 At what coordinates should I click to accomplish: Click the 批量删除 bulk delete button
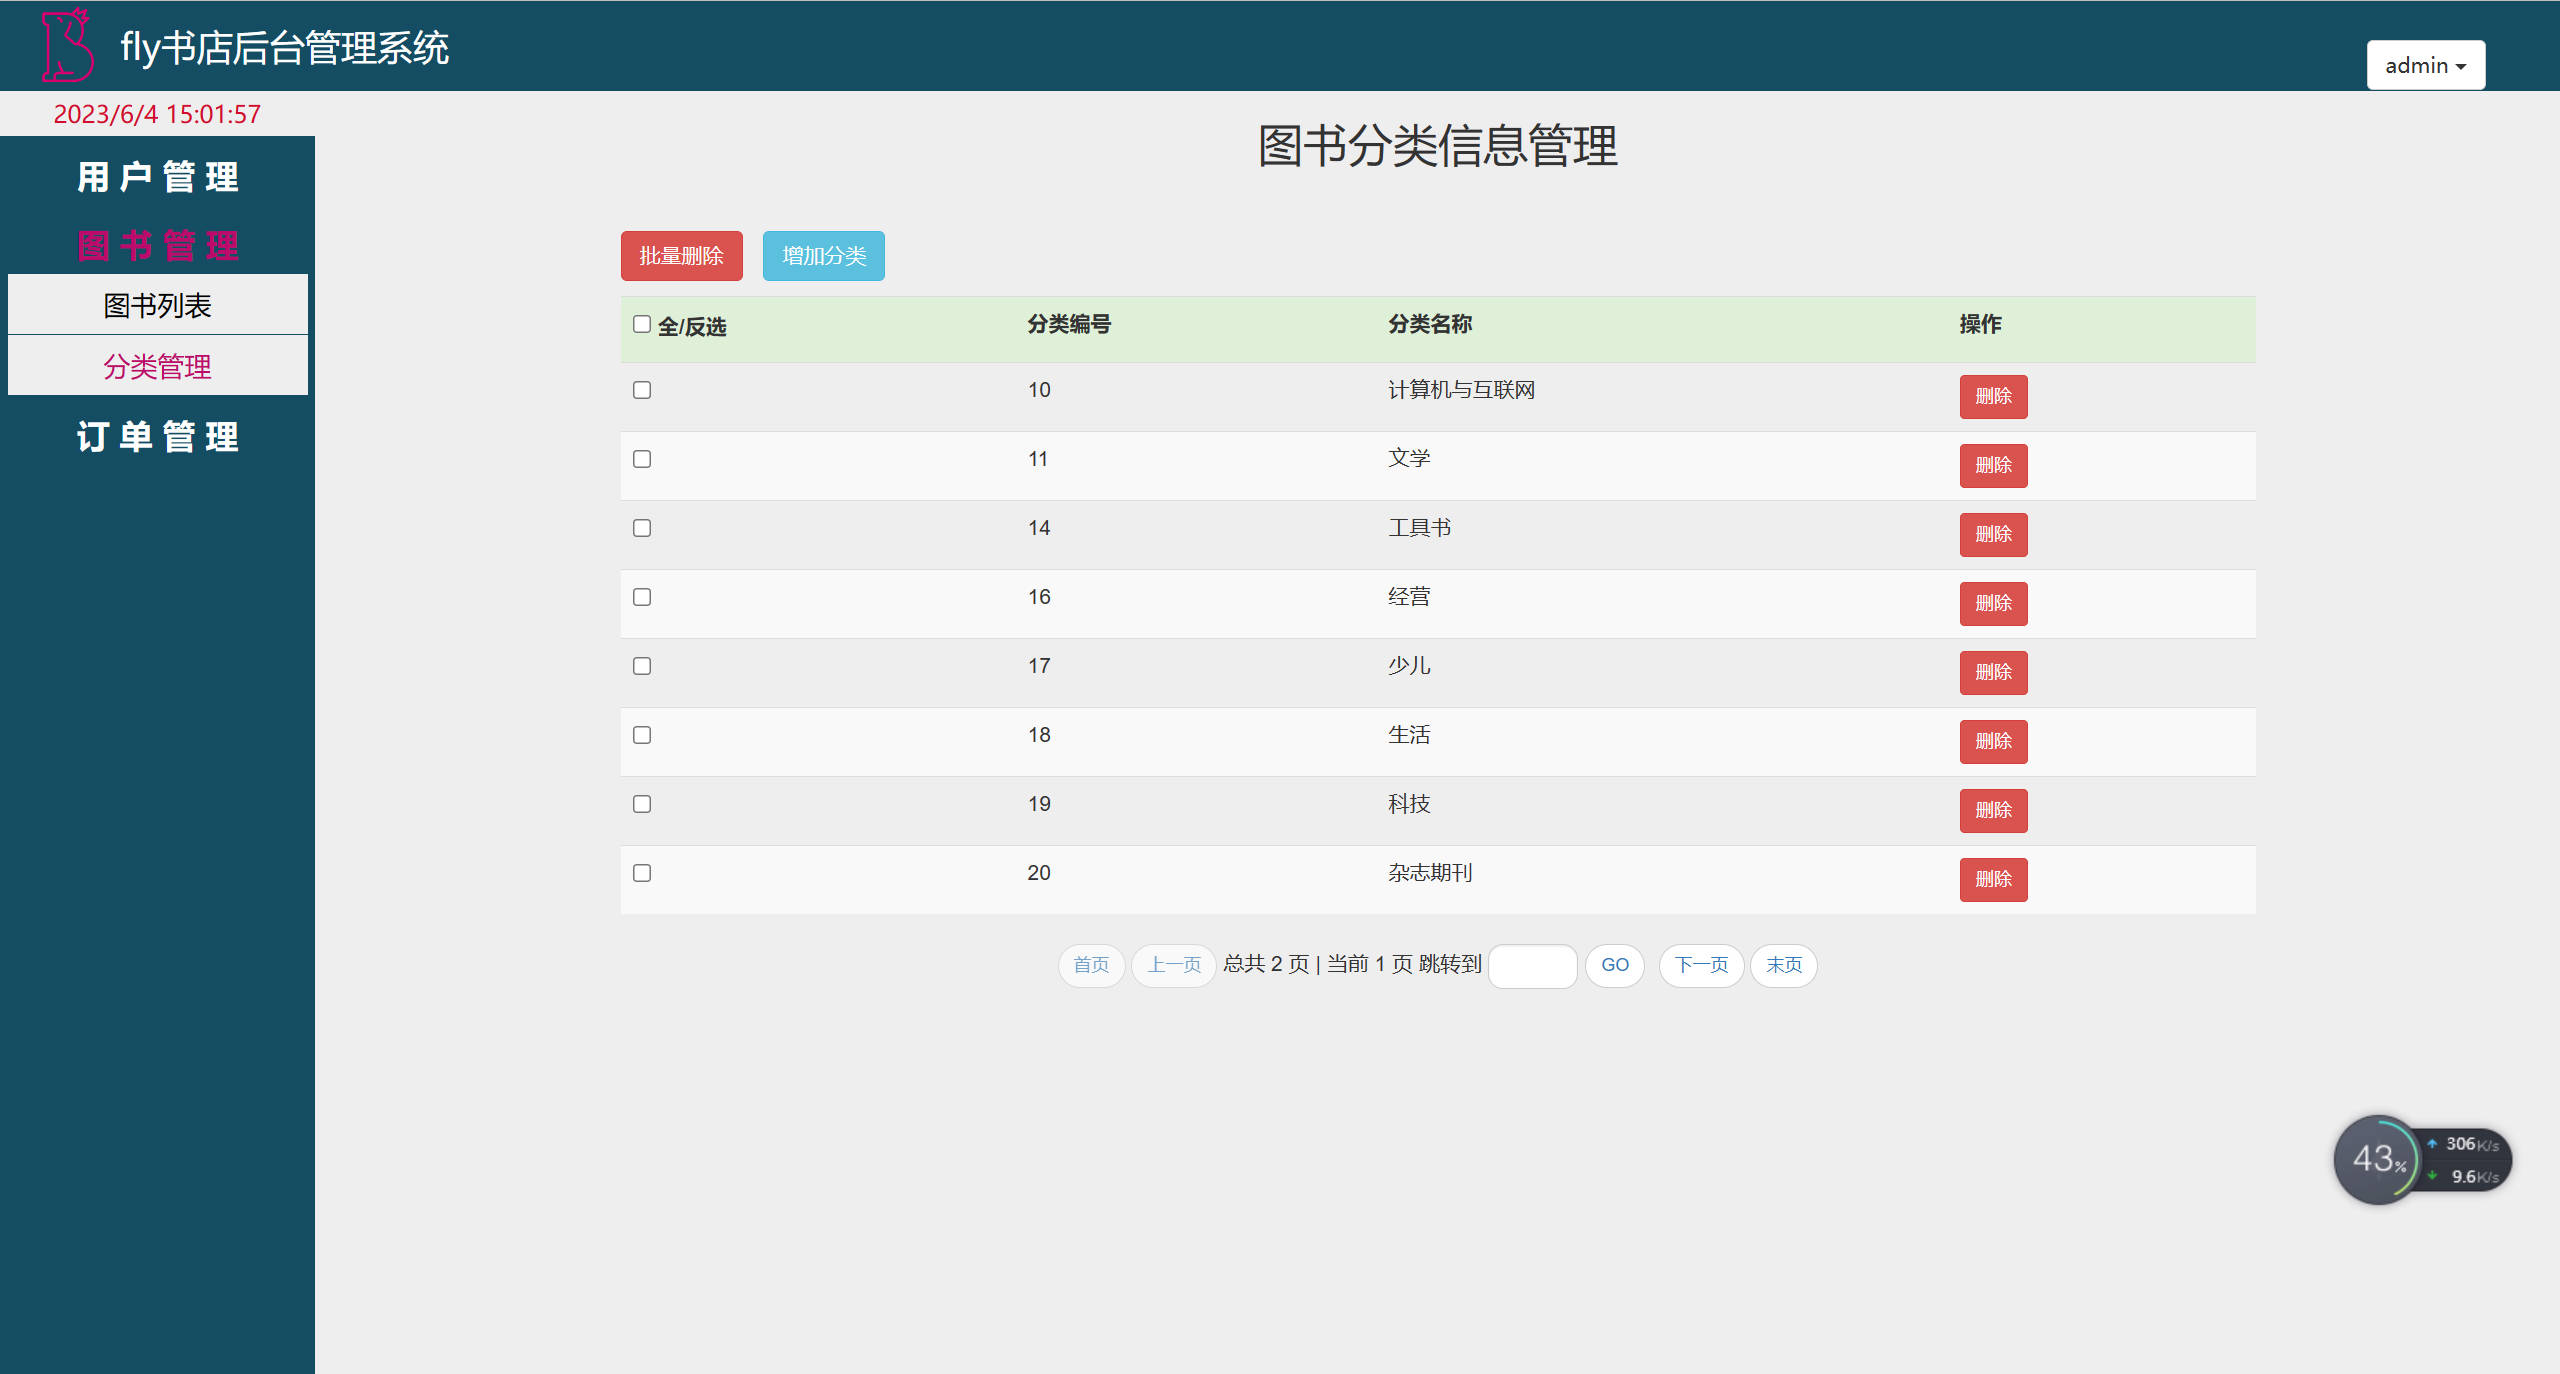(681, 256)
